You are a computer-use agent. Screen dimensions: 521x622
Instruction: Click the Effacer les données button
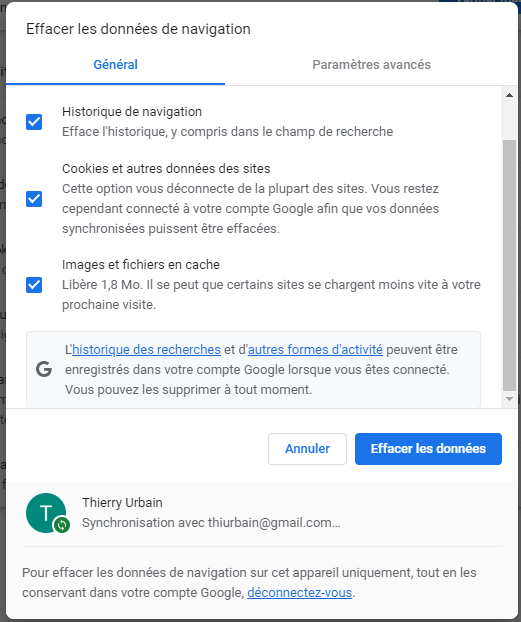pos(428,449)
